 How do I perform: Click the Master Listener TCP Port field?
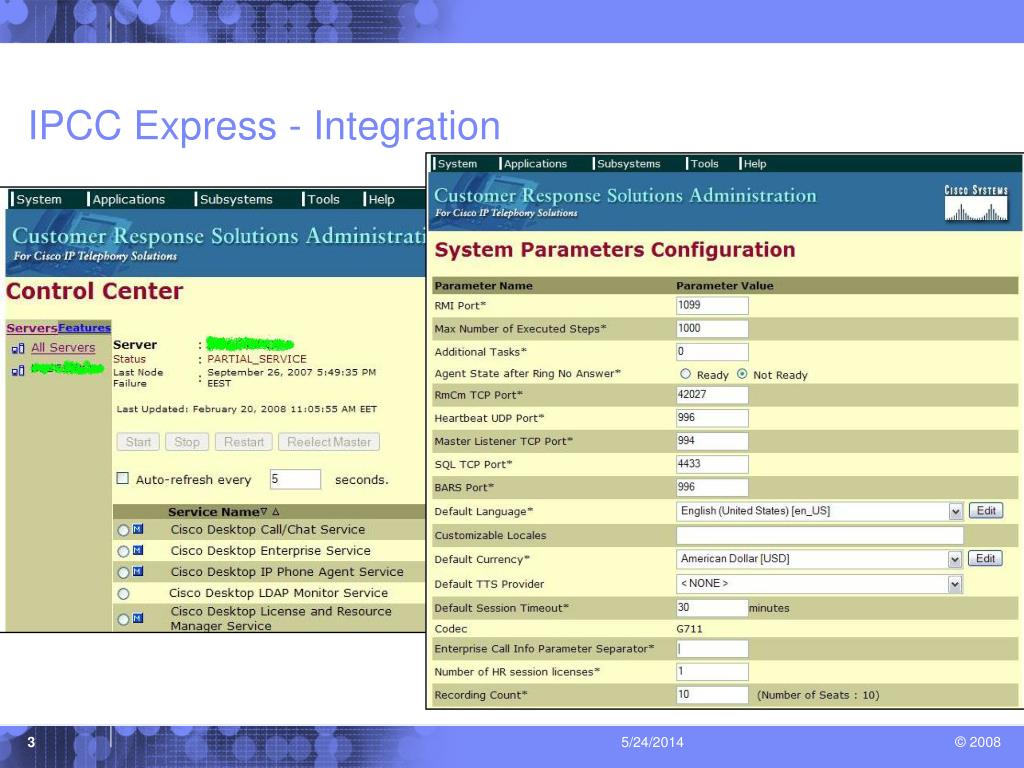[x=712, y=441]
